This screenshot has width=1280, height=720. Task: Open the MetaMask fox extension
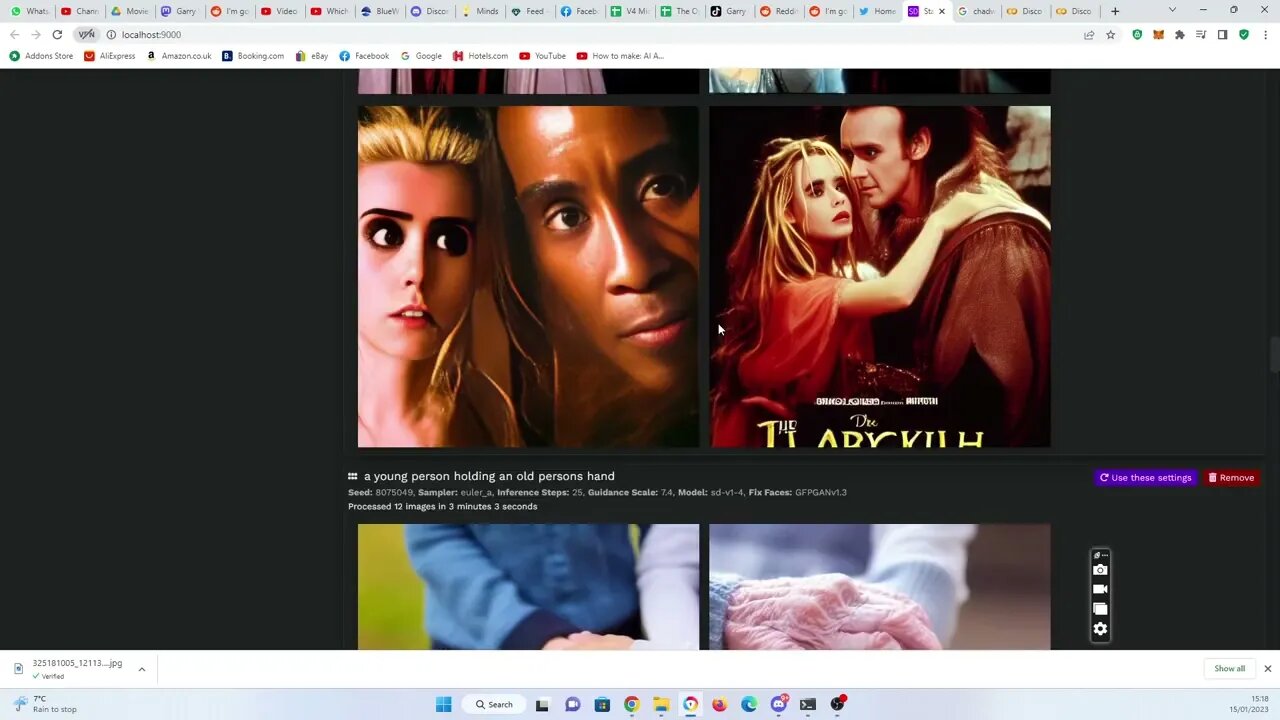click(x=1159, y=34)
